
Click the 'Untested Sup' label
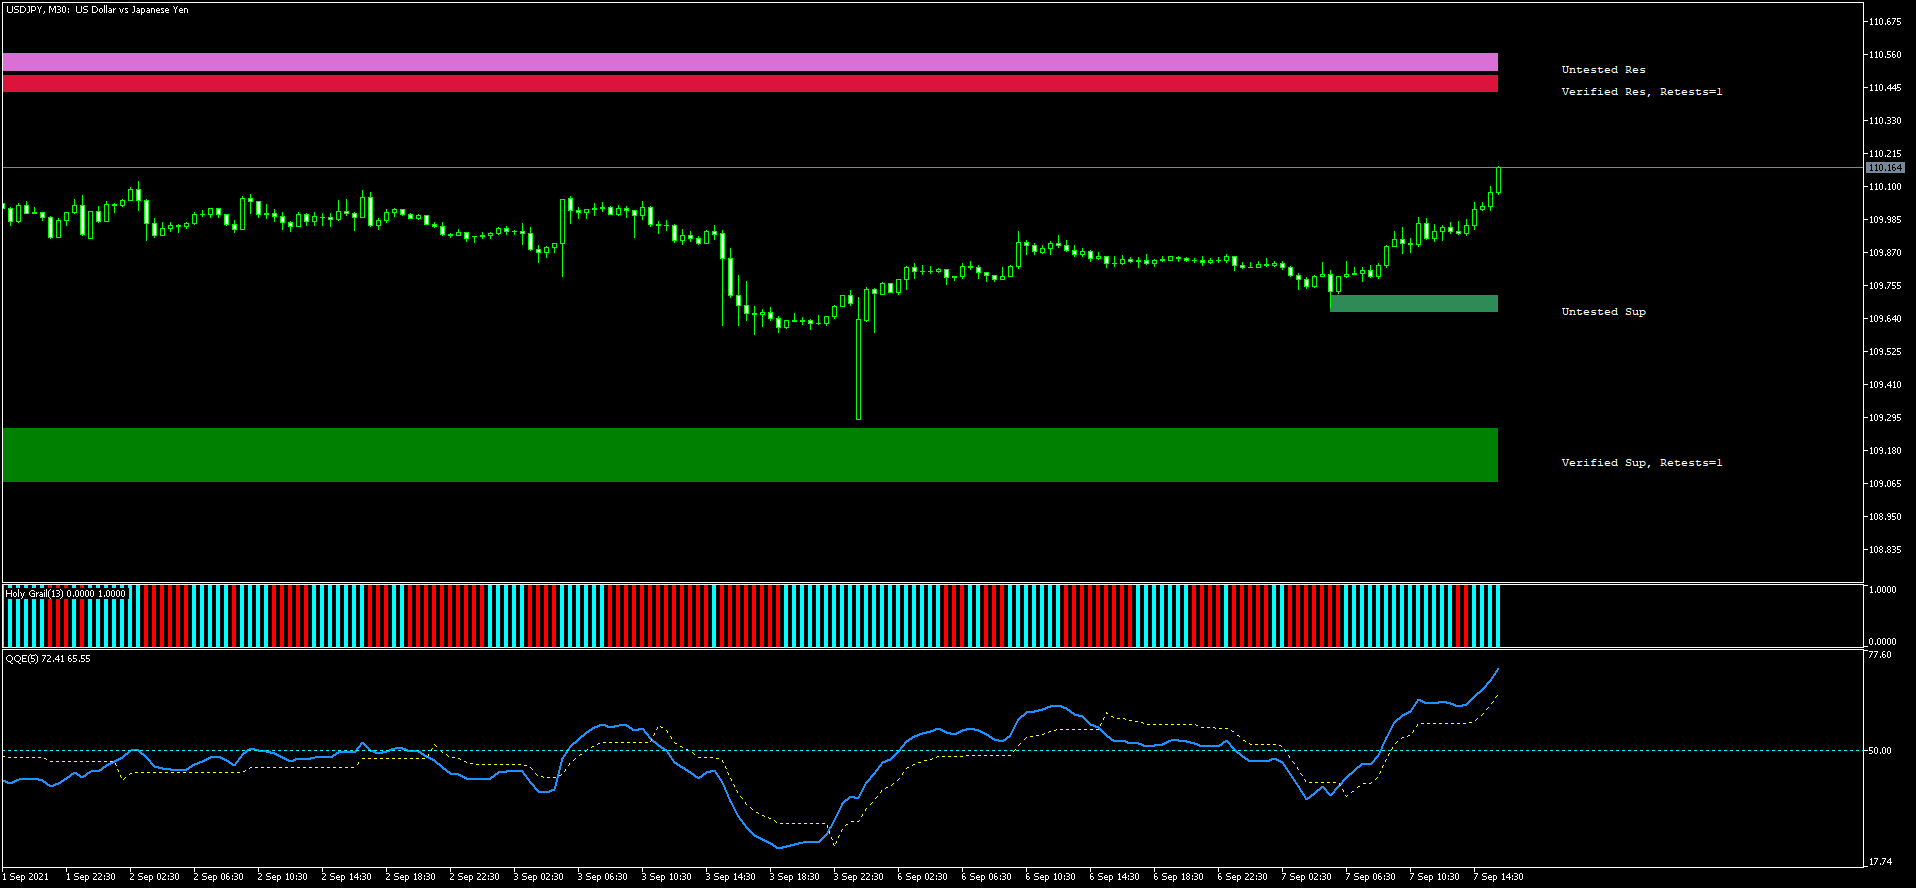pos(1603,312)
